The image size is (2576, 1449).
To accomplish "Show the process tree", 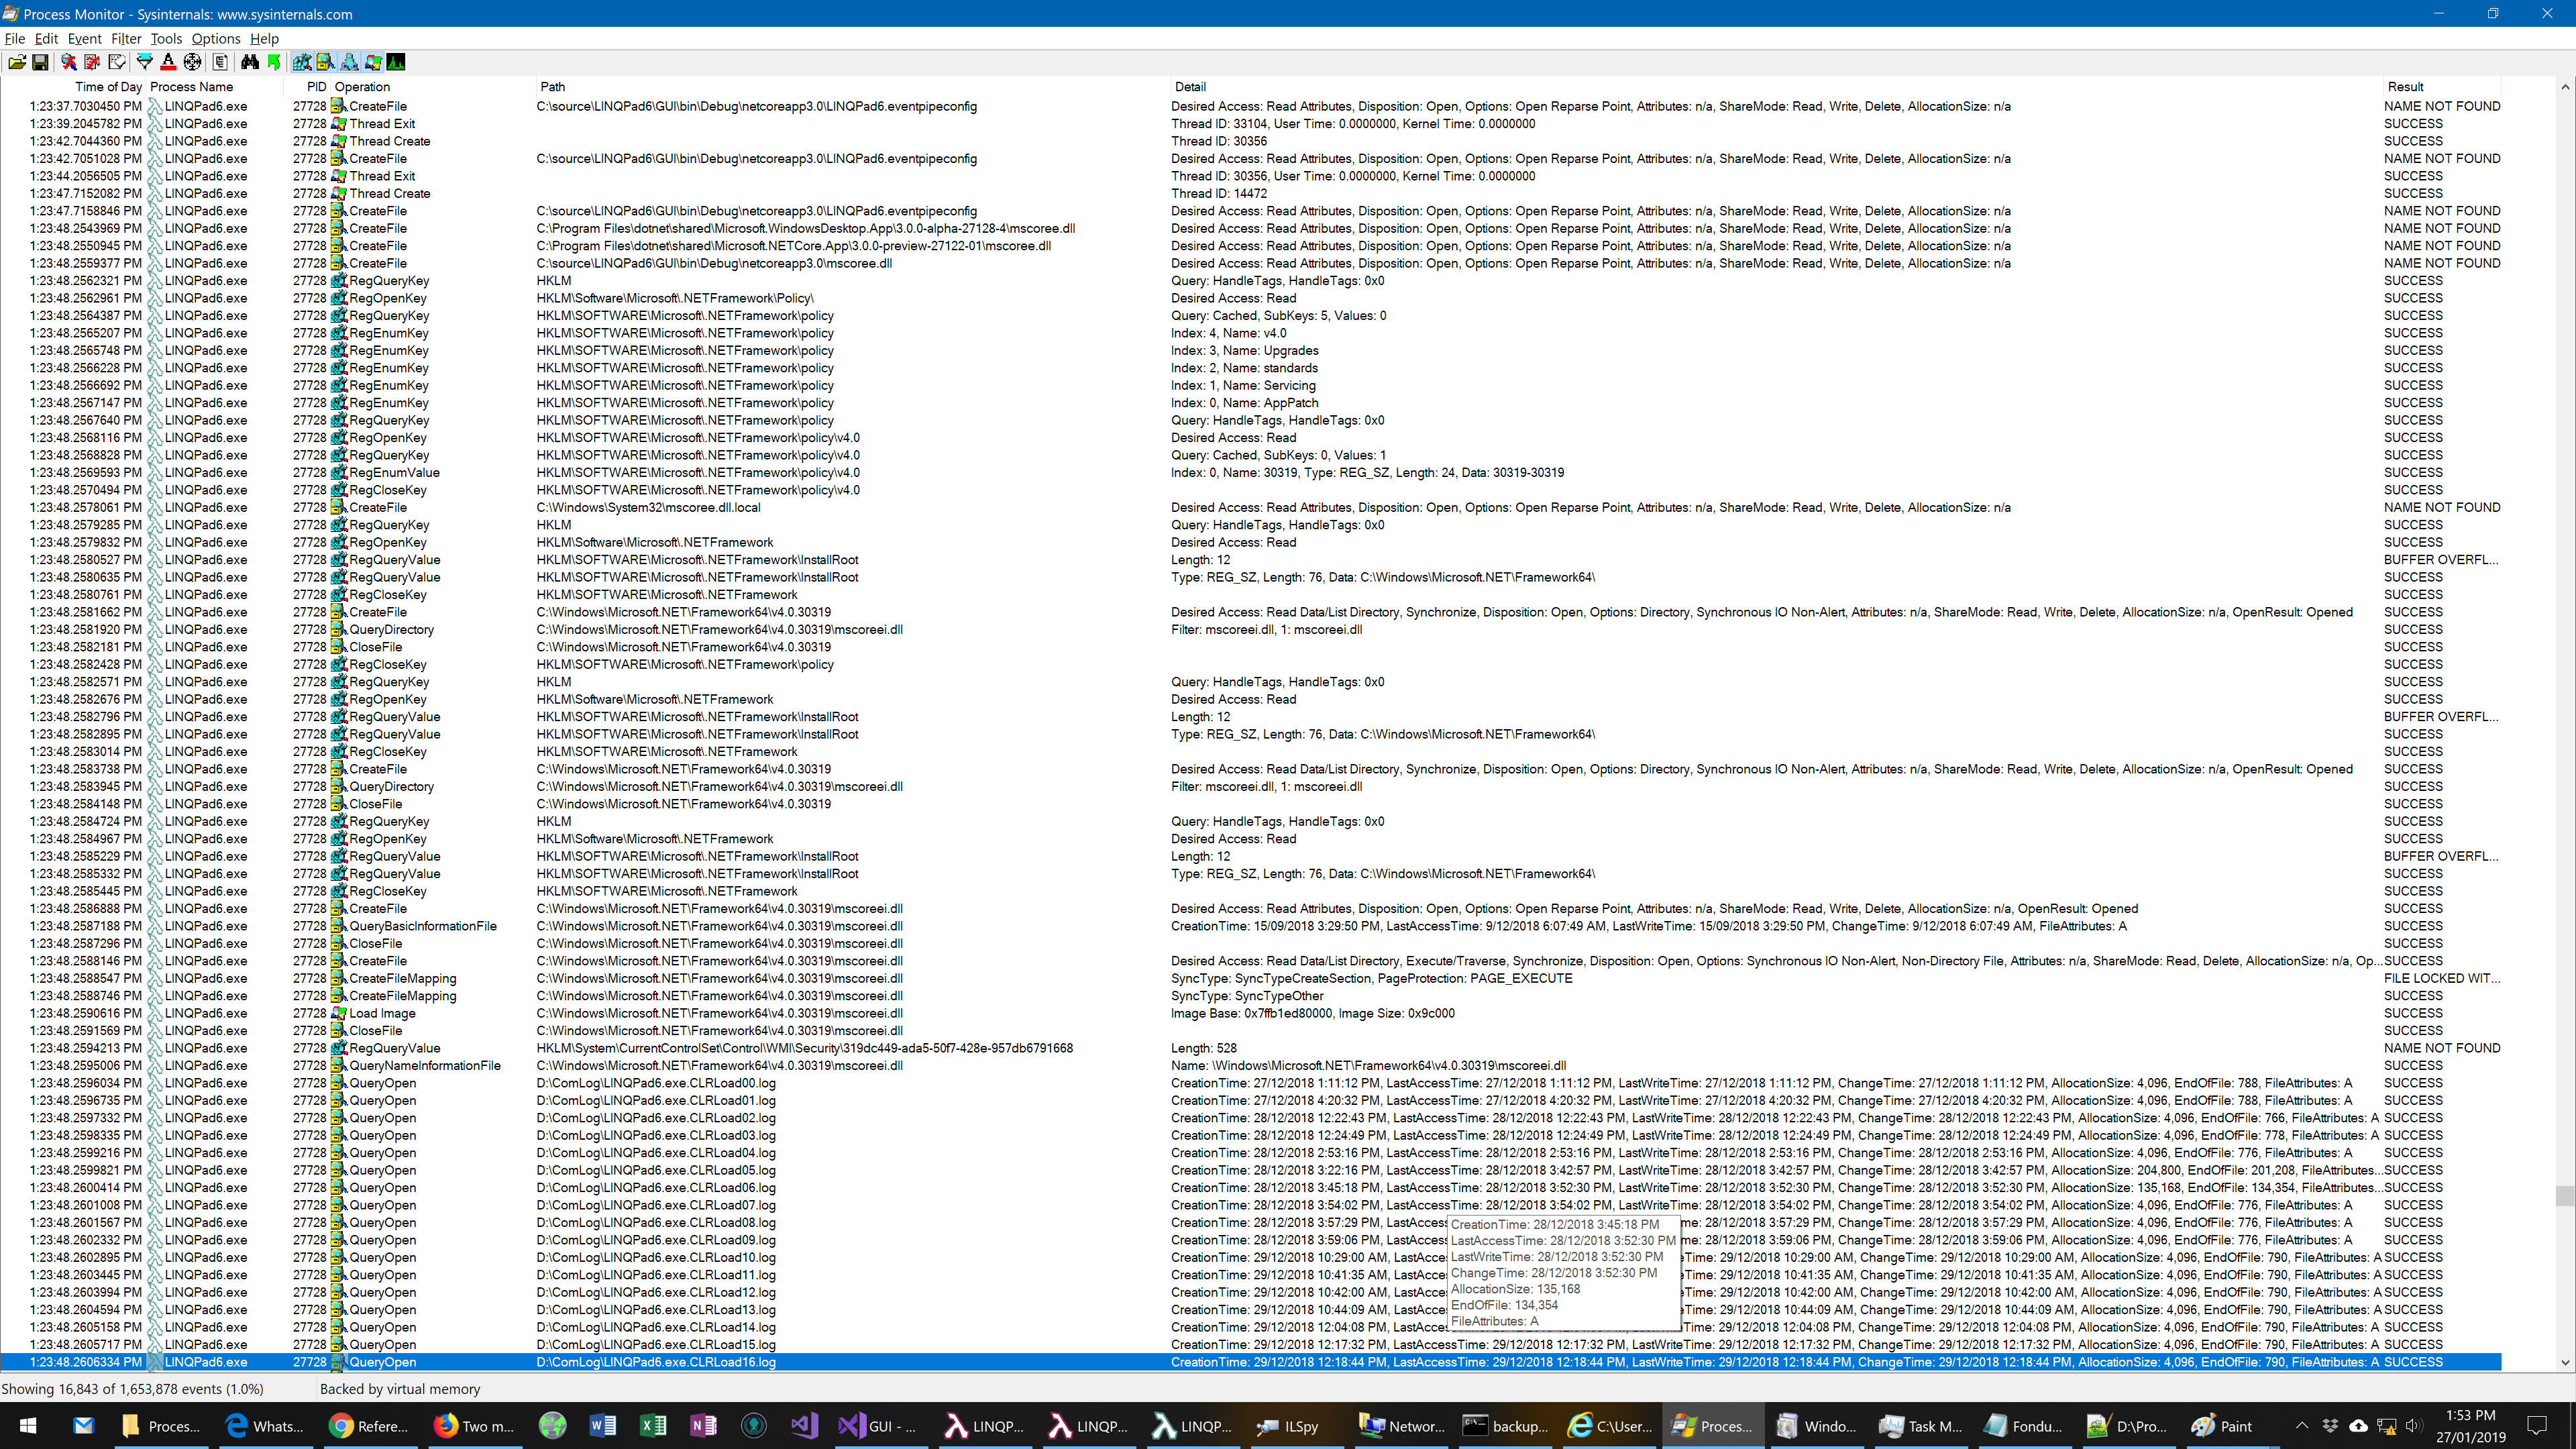I will coord(220,62).
